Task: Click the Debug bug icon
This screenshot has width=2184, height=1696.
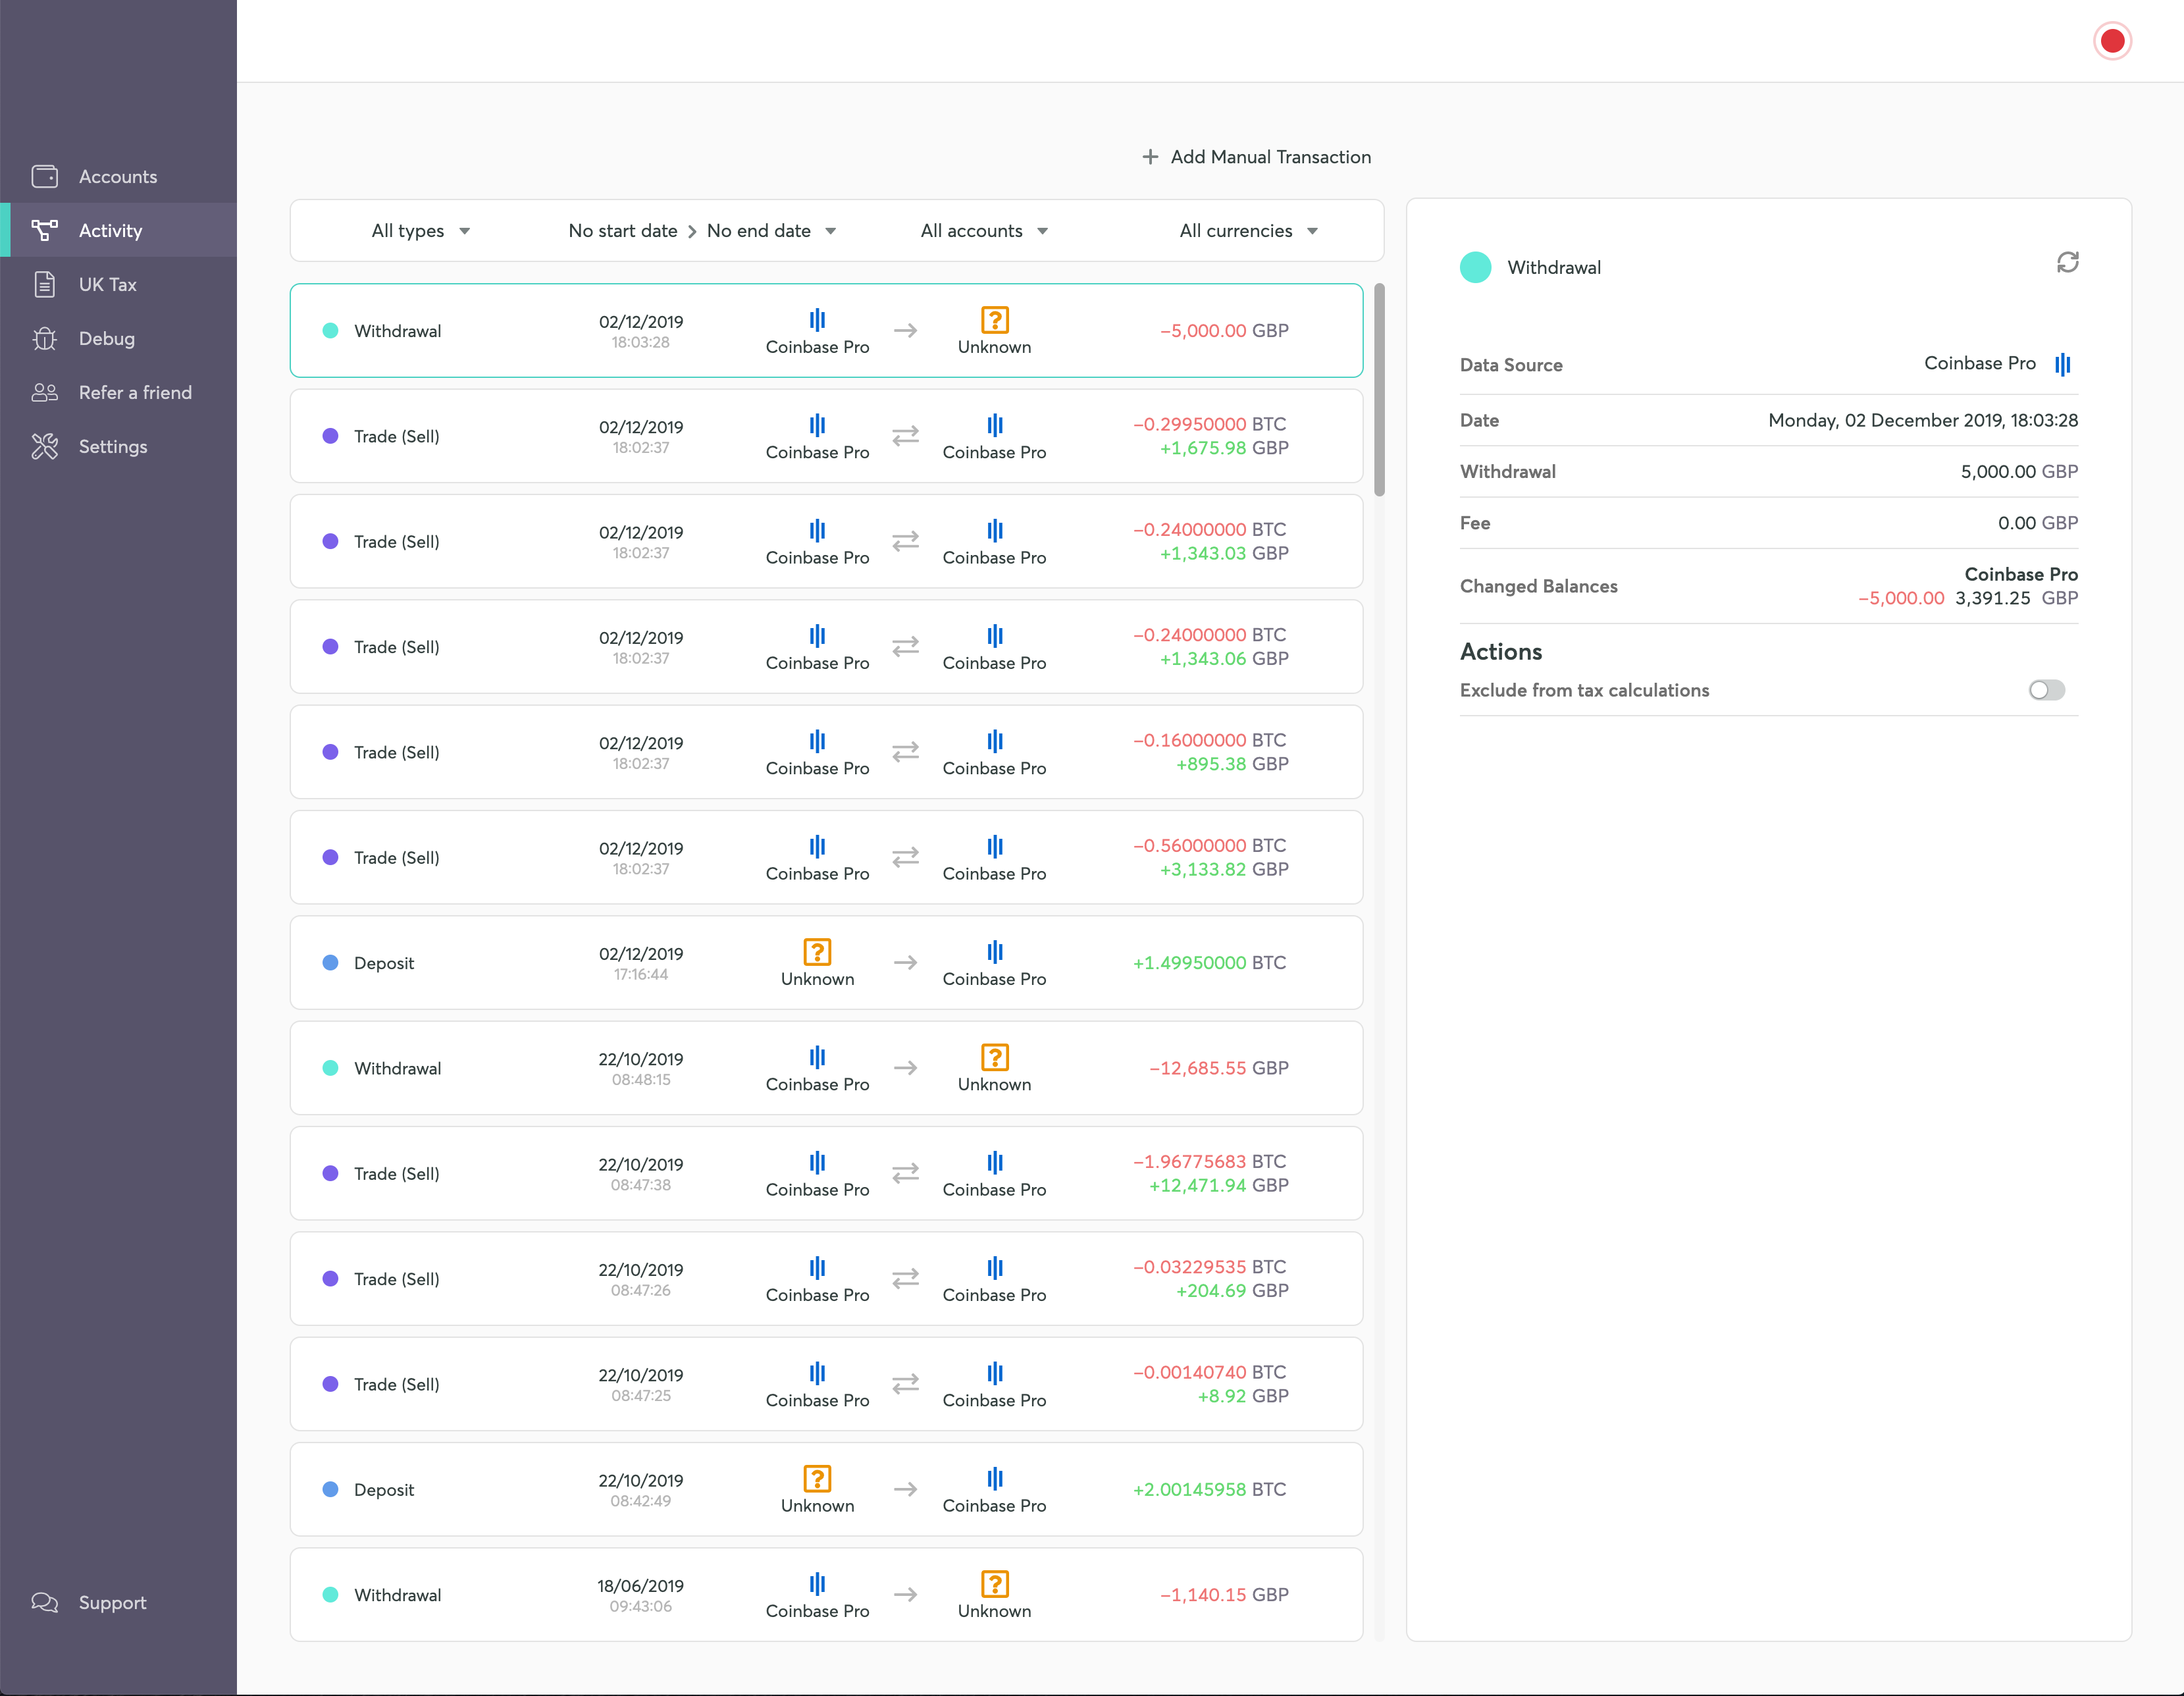Action: pos(45,338)
